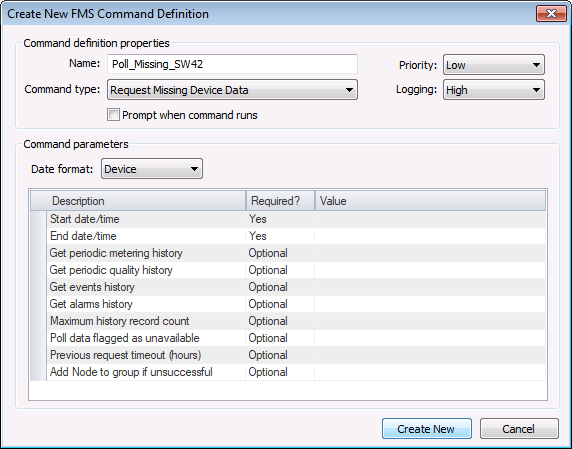Click Value cell for Get events history
Screen dimensions: 572x449
[x=430, y=287]
